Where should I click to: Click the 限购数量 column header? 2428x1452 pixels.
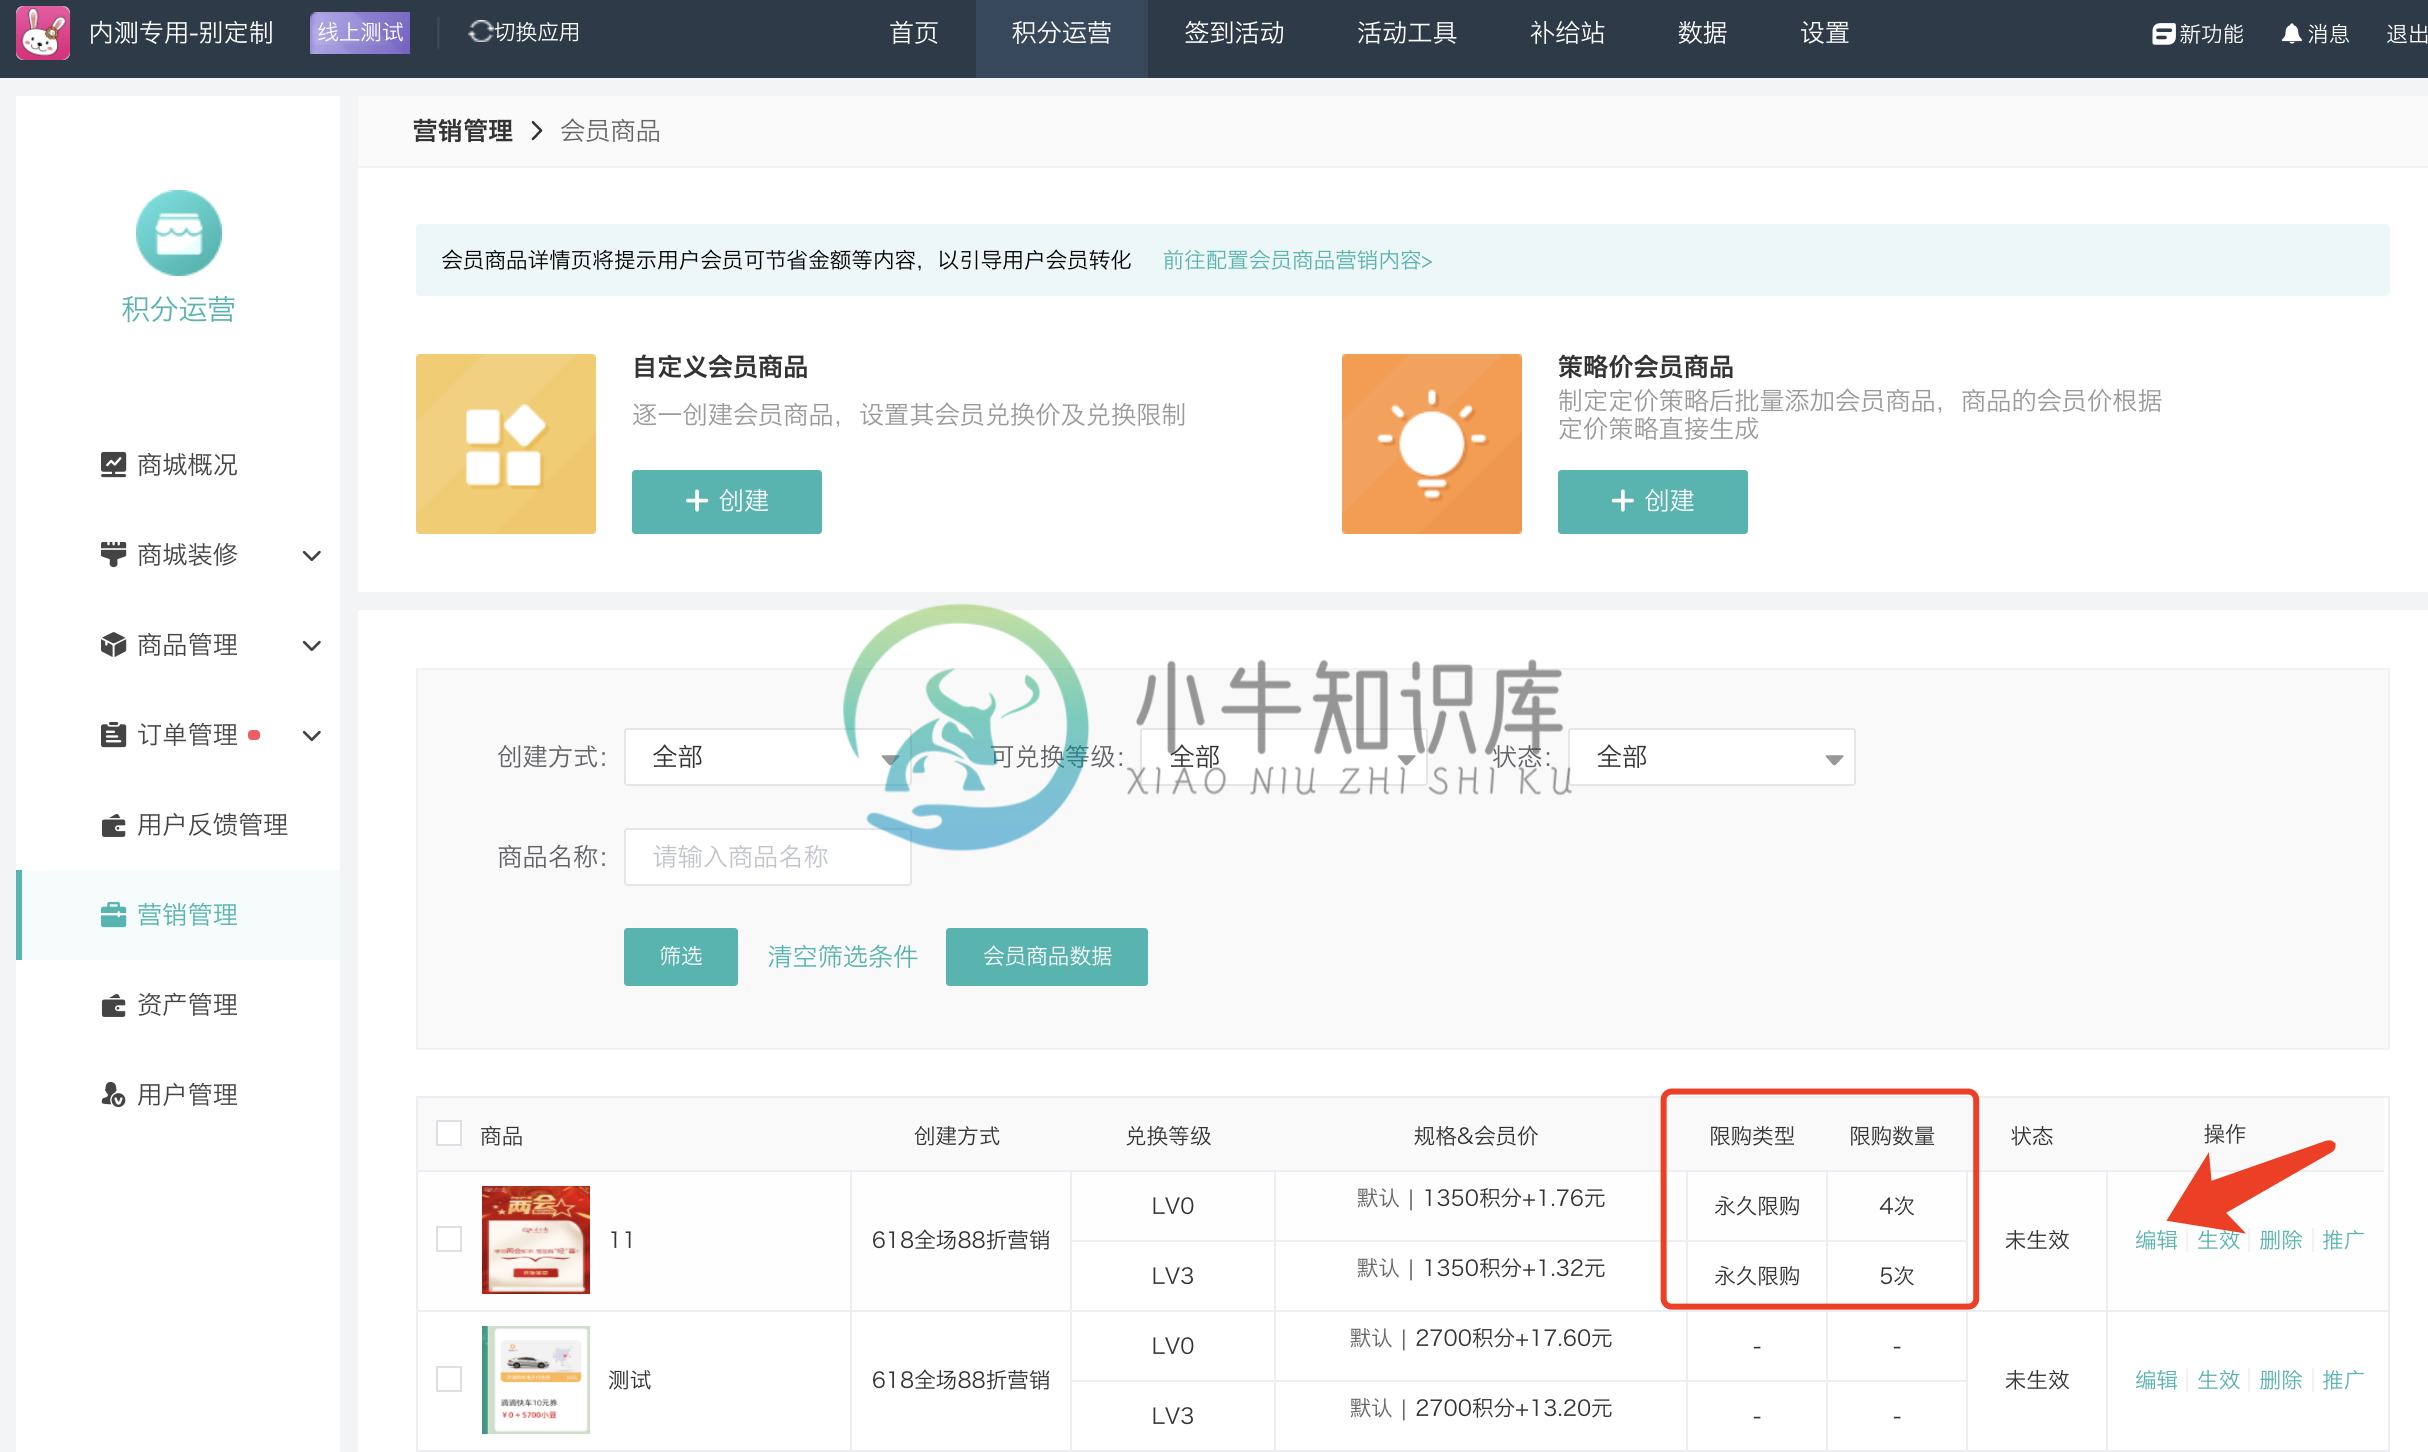[1892, 1136]
